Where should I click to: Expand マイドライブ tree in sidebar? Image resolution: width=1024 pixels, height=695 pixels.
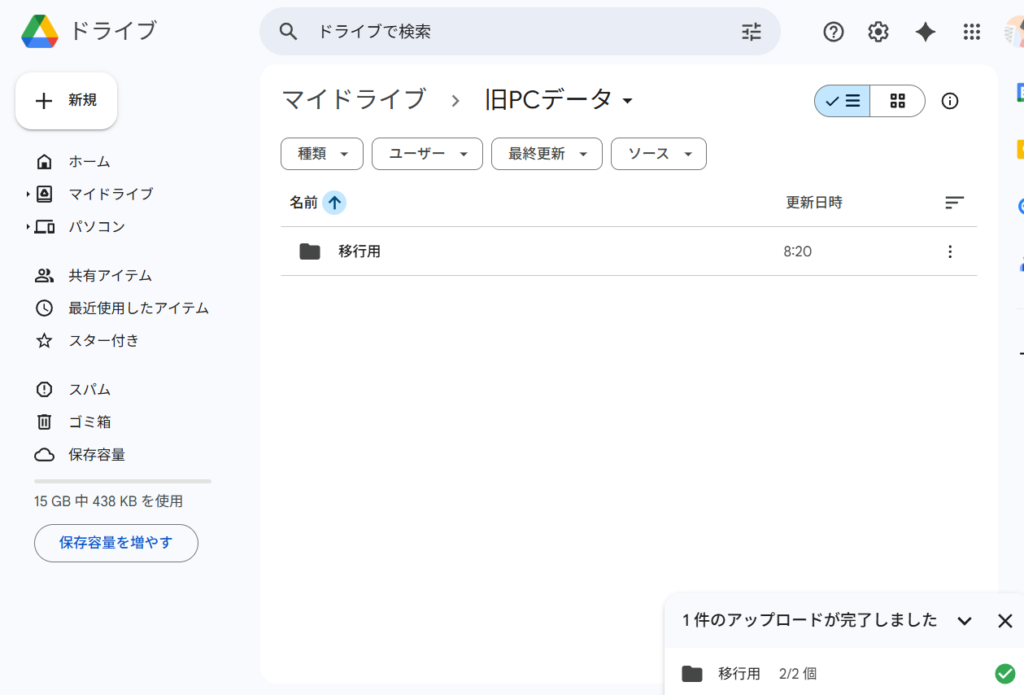point(28,194)
